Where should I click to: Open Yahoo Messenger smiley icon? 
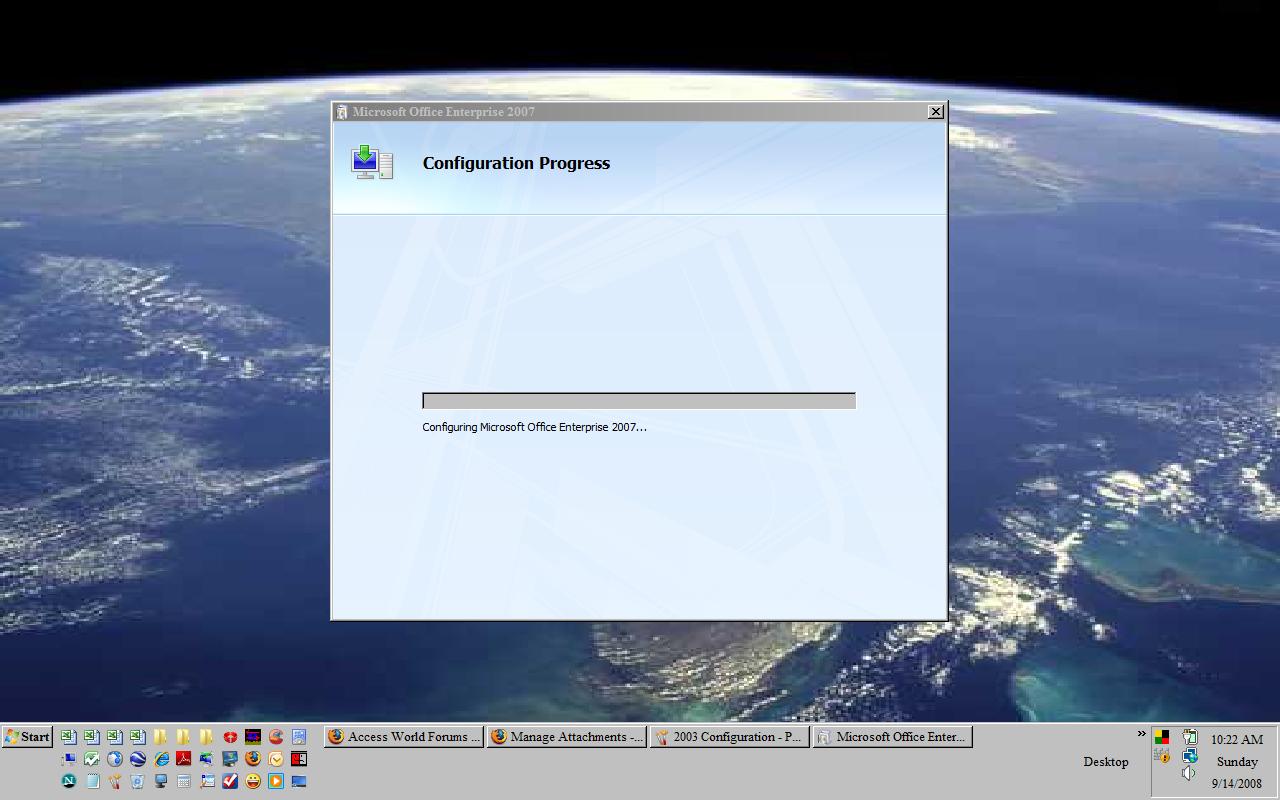coord(253,781)
